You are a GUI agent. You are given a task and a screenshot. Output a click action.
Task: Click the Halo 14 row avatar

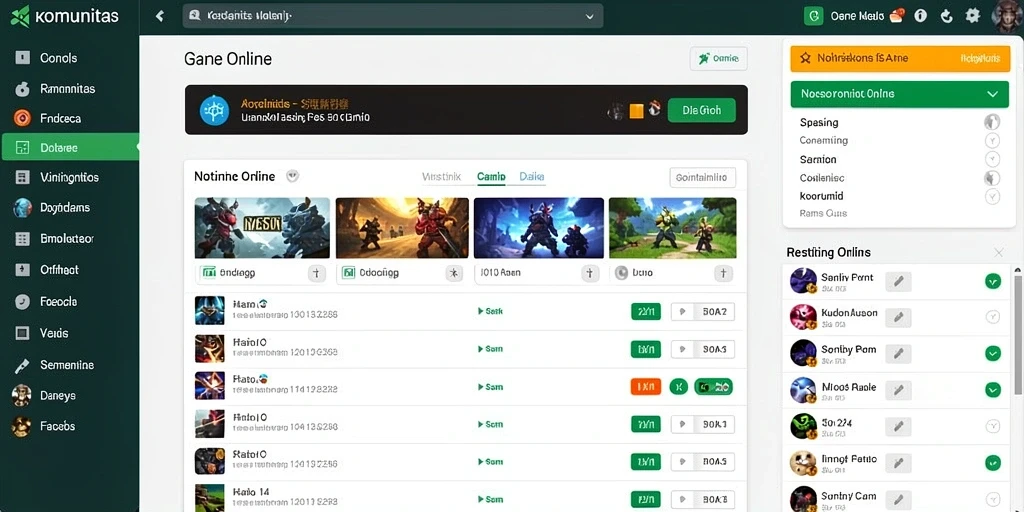(x=210, y=498)
